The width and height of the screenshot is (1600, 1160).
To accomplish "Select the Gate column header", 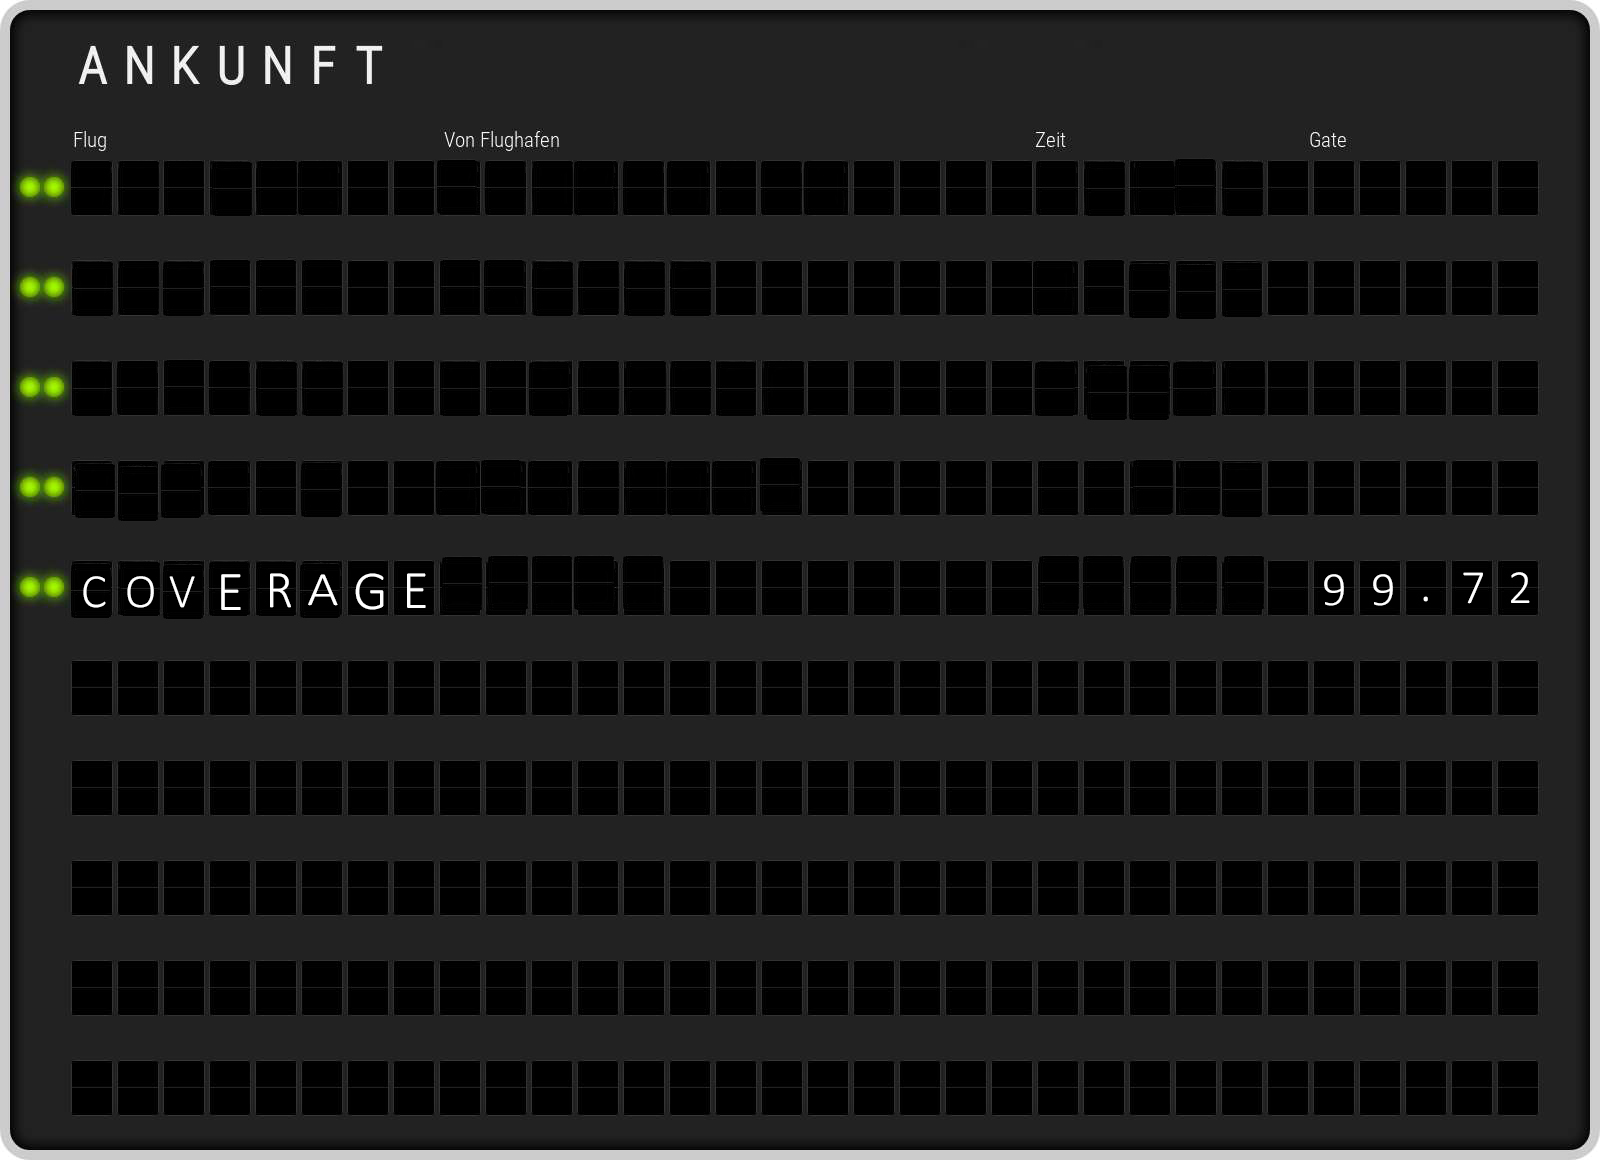I will (x=1327, y=140).
